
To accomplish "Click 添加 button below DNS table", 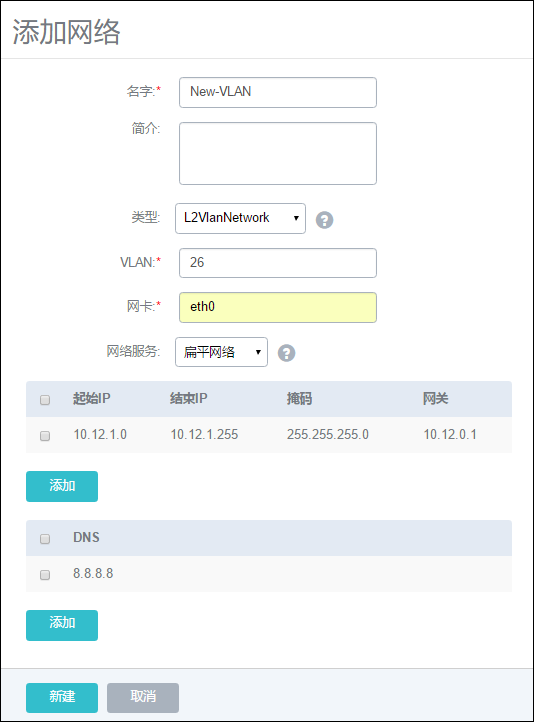I will pyautogui.click(x=62, y=625).
